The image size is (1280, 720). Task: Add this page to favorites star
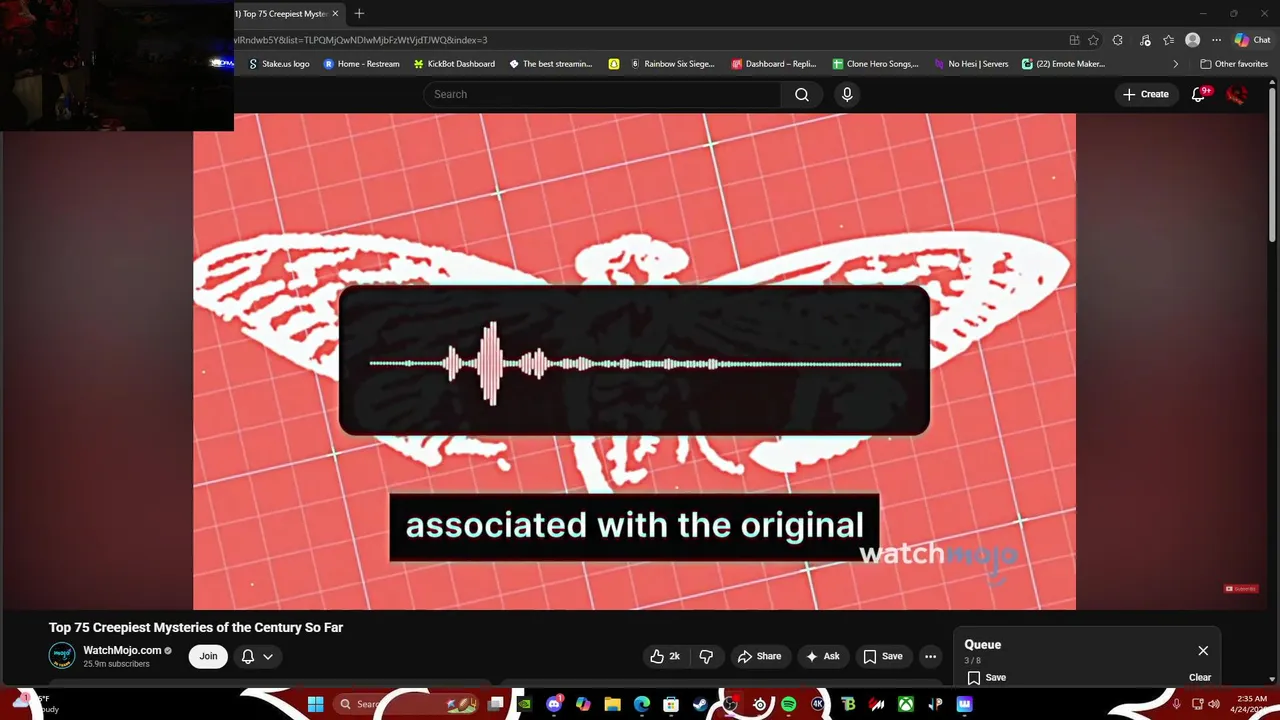[x=1093, y=40]
